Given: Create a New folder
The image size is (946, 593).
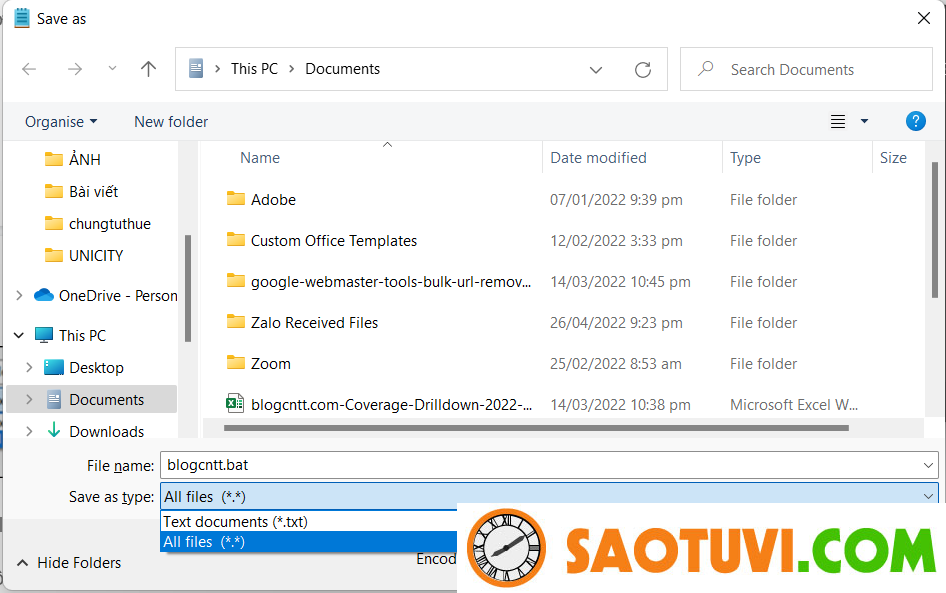Looking at the screenshot, I should 171,122.
